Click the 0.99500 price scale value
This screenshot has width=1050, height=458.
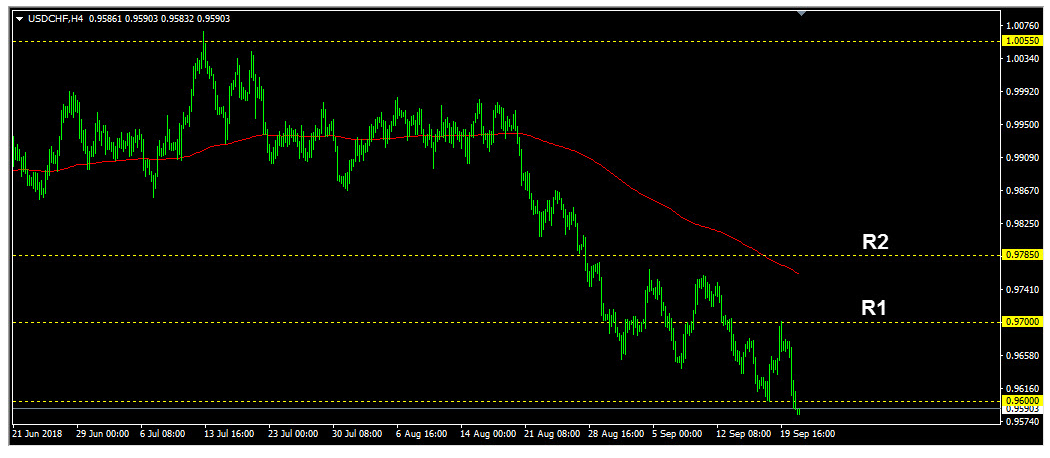tap(1022, 125)
